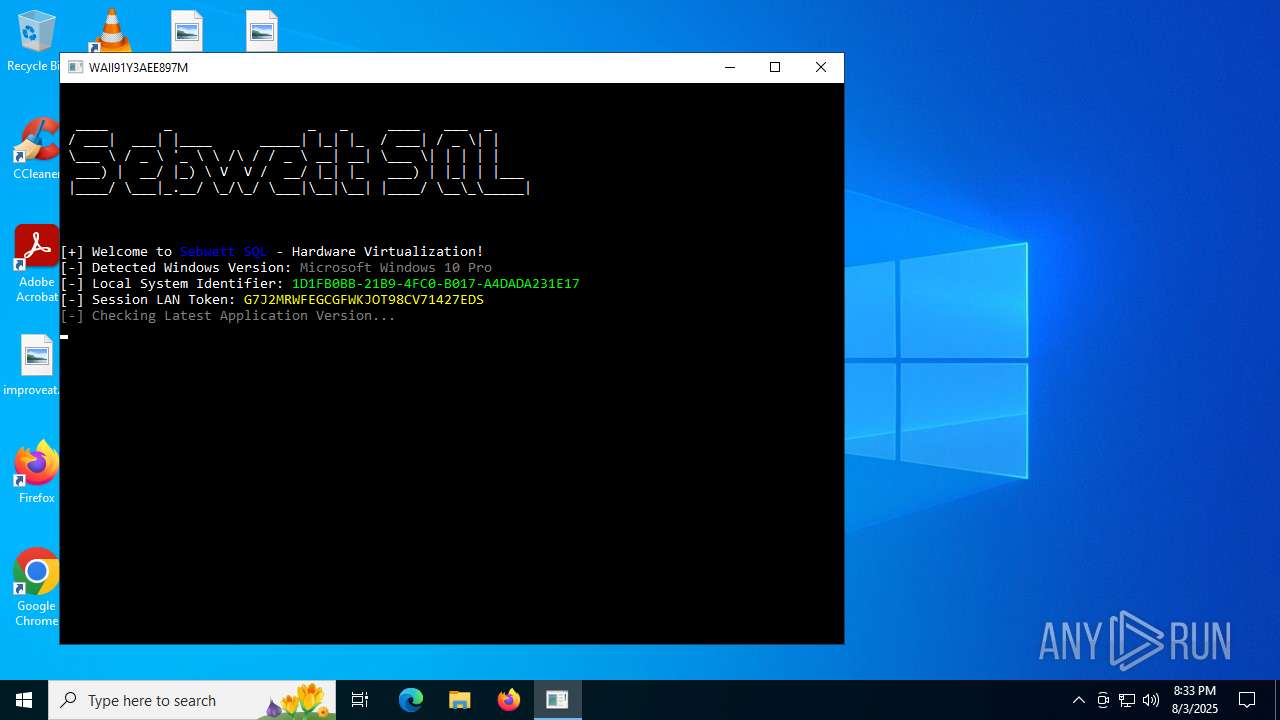This screenshot has height=720, width=1280.
Task: Open the network status tray icon
Action: [x=1127, y=700]
